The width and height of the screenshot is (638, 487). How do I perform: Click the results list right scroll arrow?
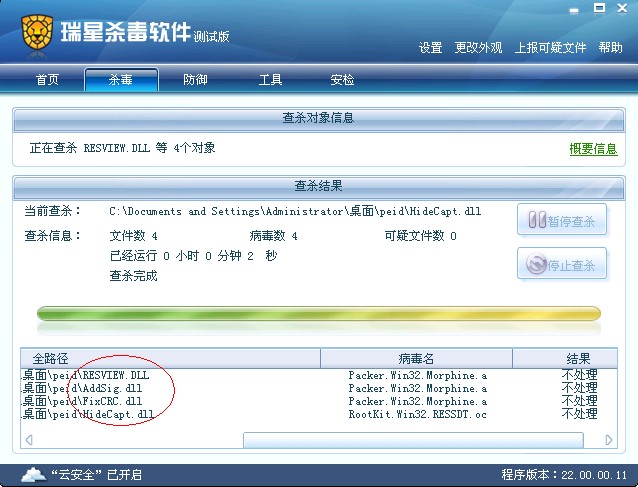609,440
